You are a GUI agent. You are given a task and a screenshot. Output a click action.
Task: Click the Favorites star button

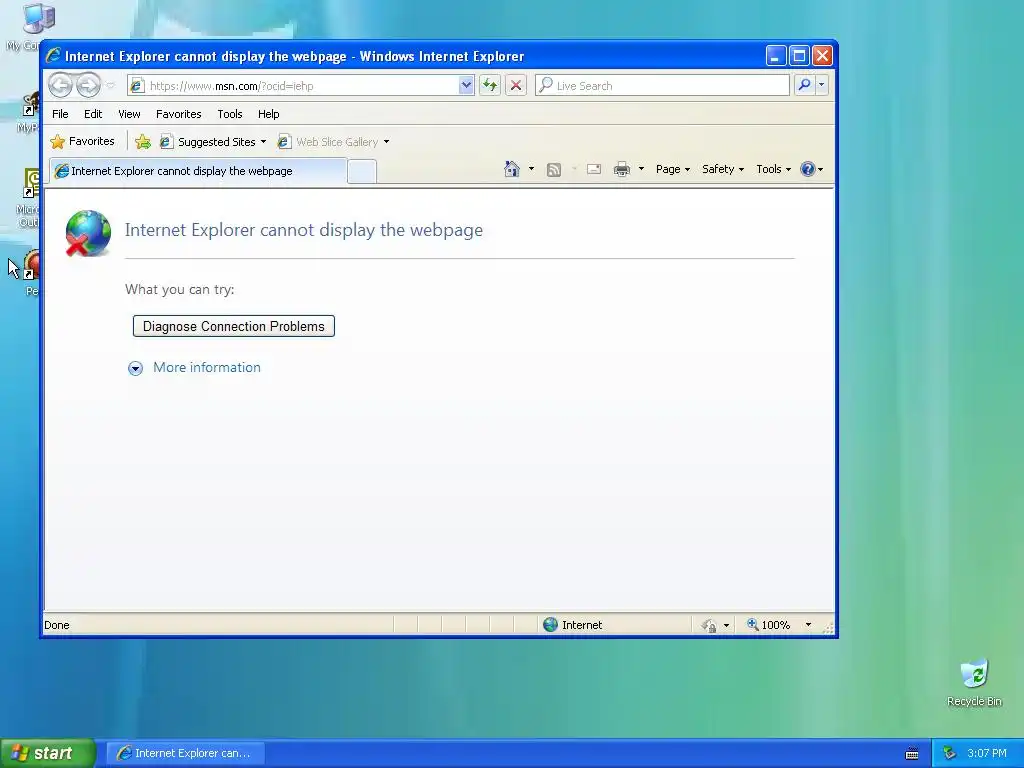[x=82, y=141]
